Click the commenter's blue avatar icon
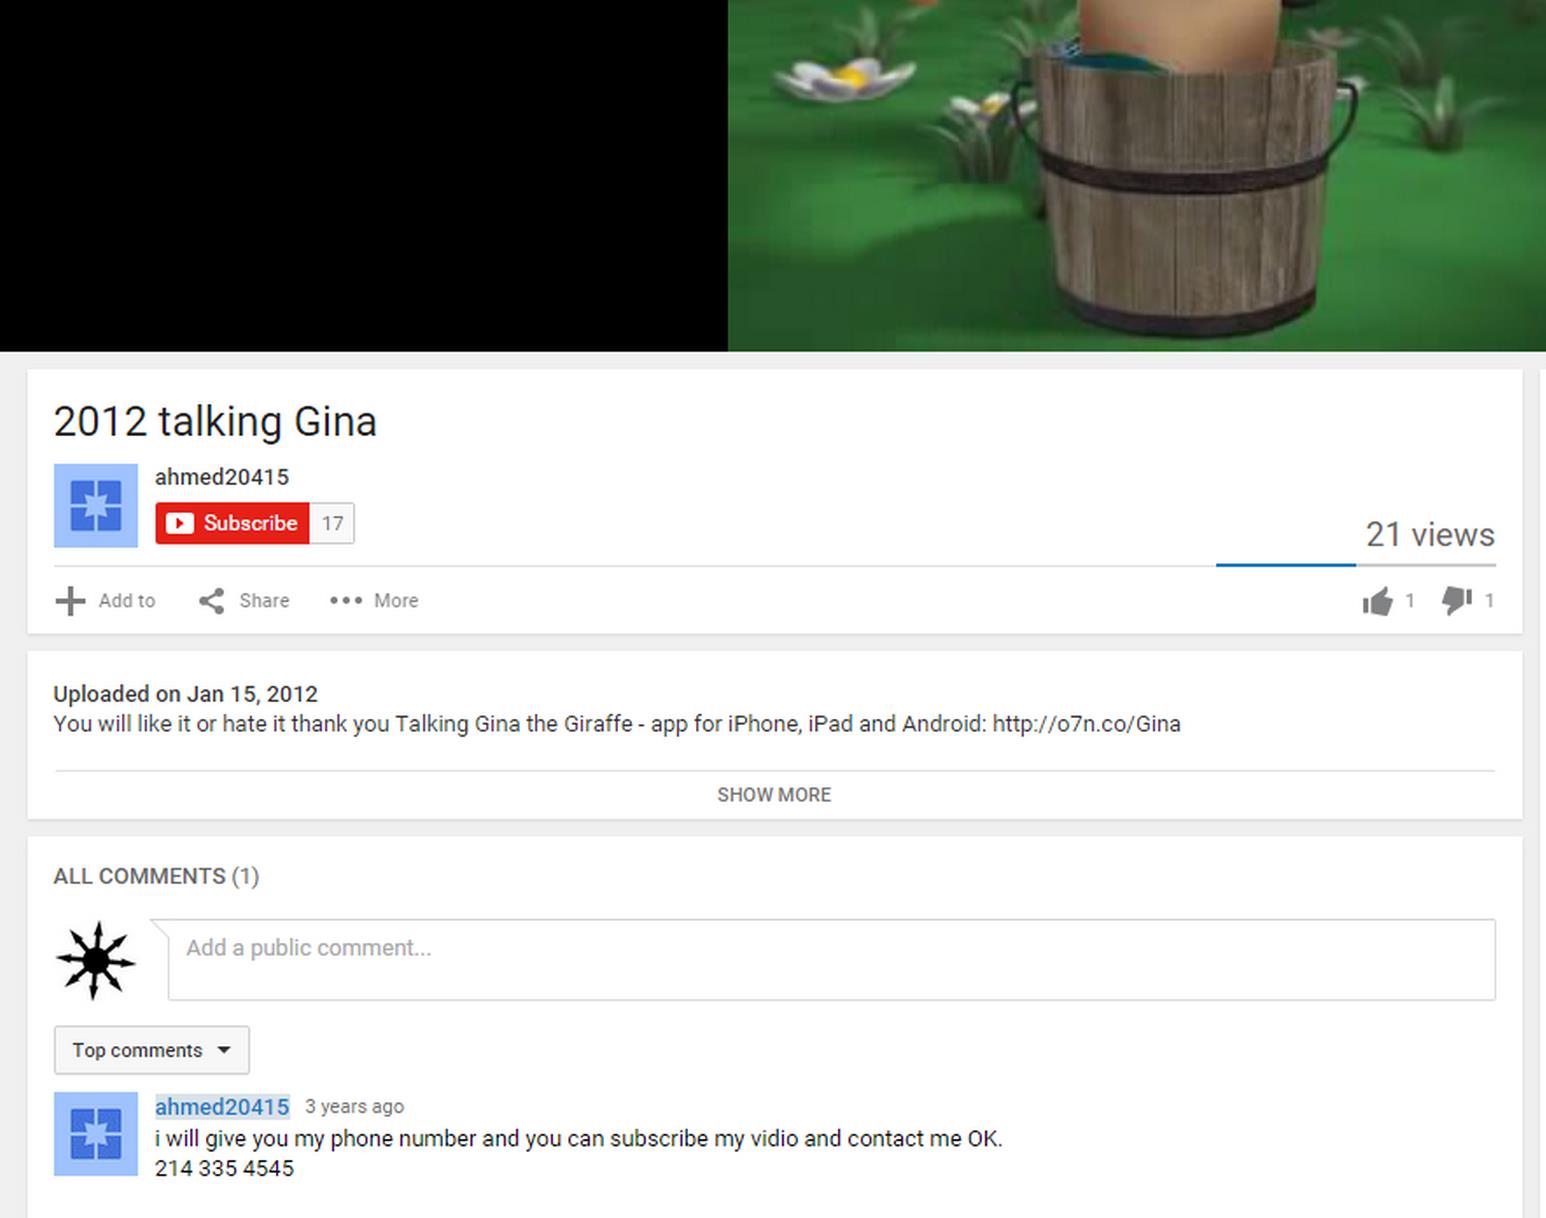The height and width of the screenshot is (1218, 1546). pos(96,1134)
